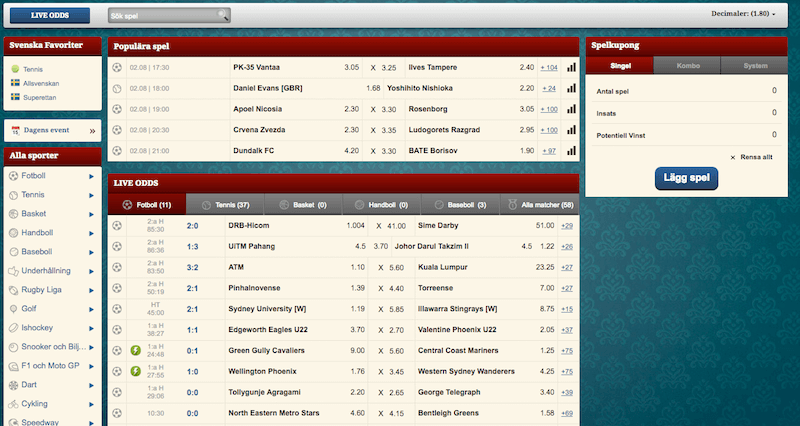Click the green live-stream icon for Green Gully Cavaliers
800x426 pixels.
coord(135,350)
